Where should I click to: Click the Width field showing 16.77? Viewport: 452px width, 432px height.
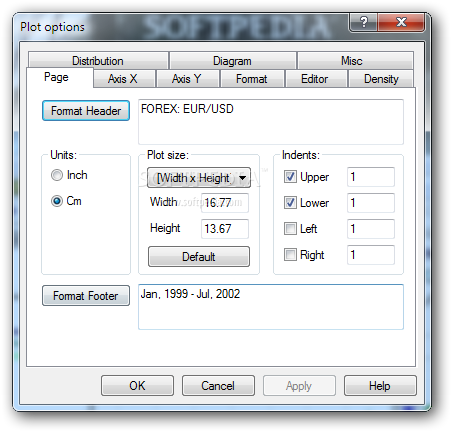click(225, 203)
